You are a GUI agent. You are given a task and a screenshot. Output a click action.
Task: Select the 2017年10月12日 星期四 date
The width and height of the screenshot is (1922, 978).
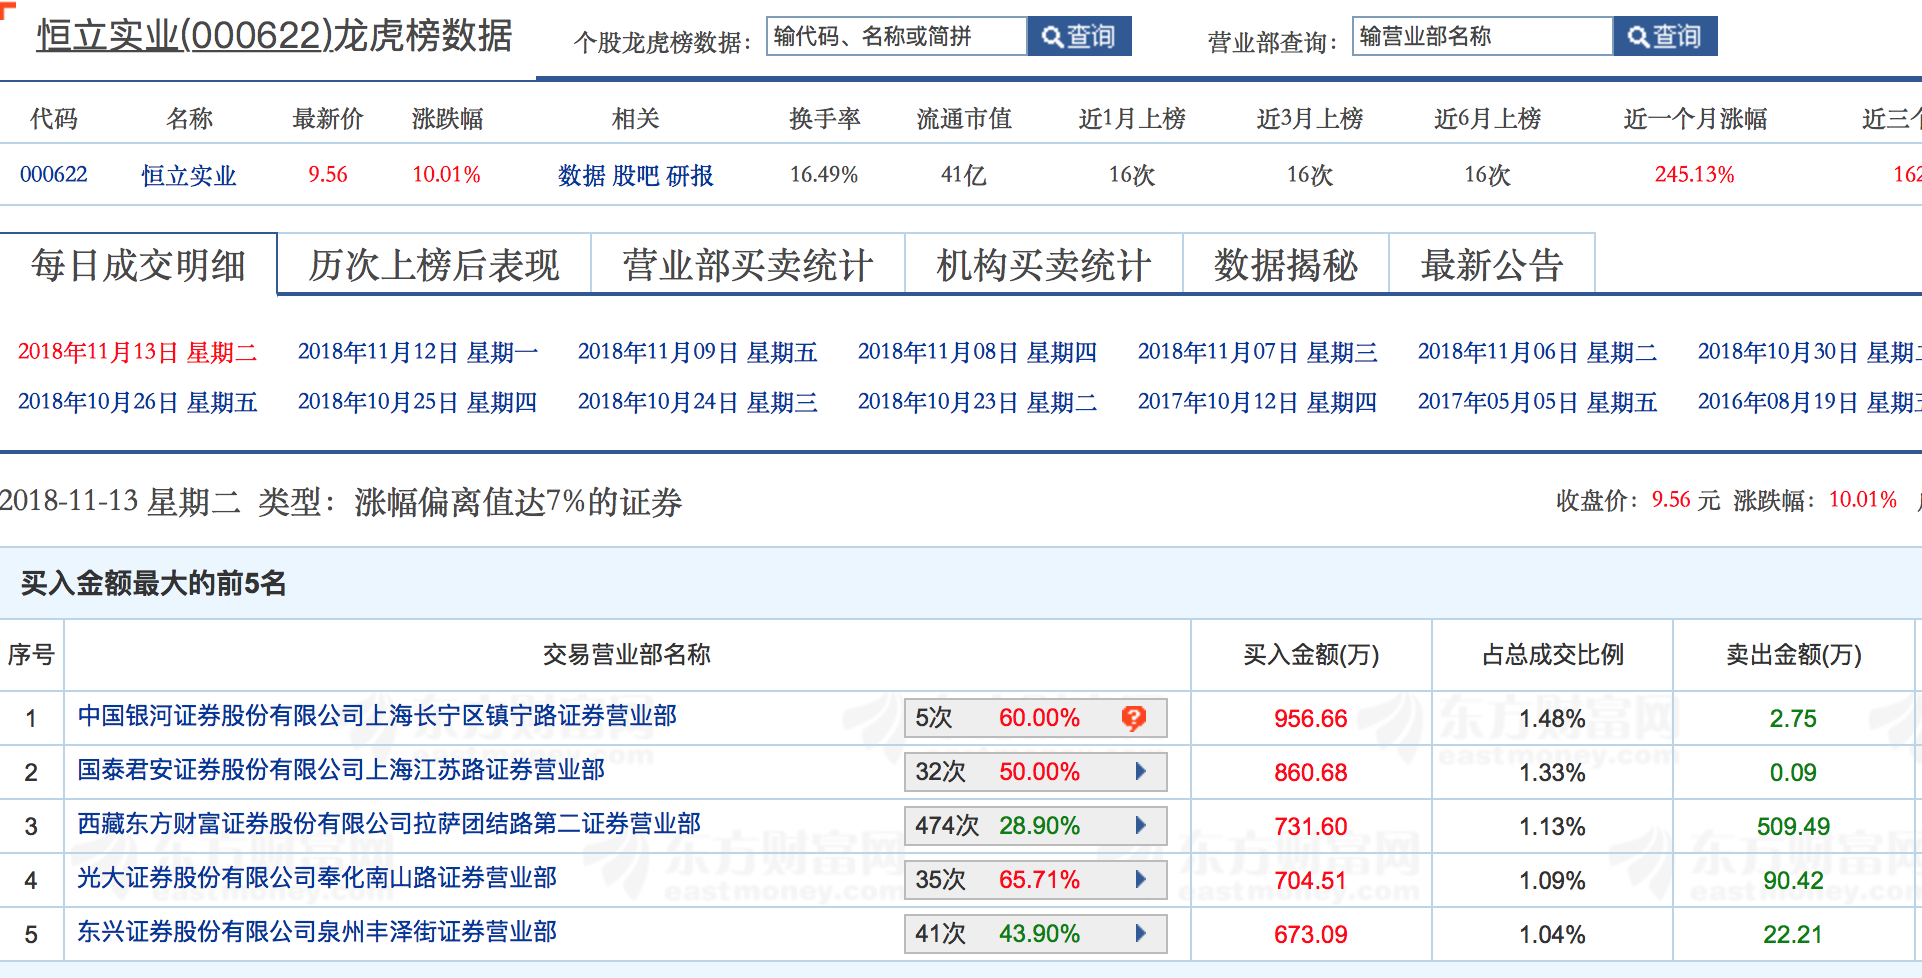point(1257,403)
